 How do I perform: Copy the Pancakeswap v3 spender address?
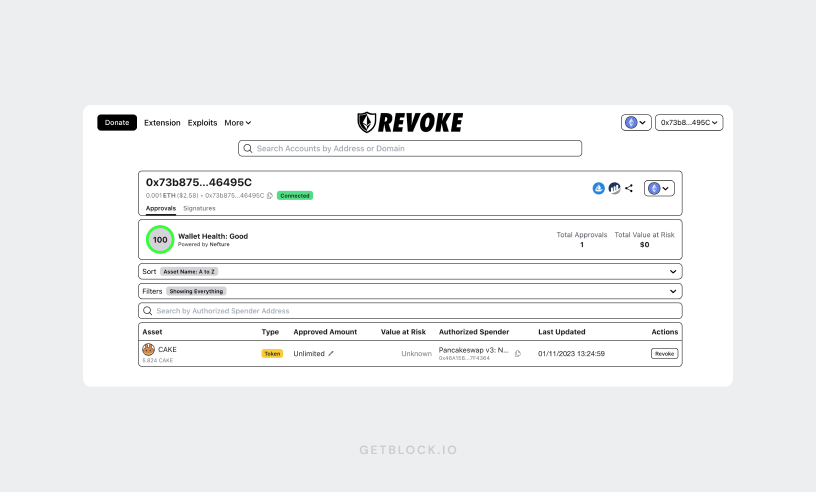(518, 354)
